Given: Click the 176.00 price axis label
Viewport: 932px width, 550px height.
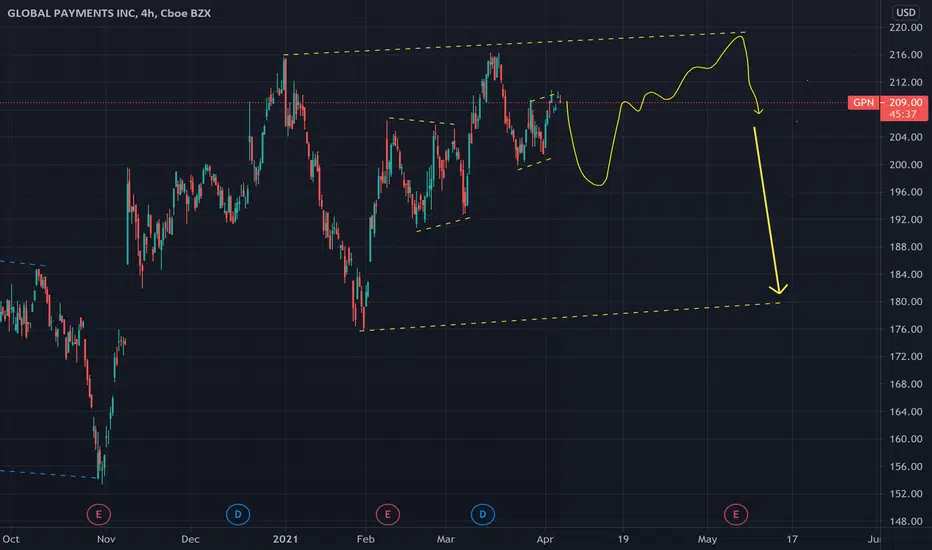Looking at the screenshot, I should point(905,329).
